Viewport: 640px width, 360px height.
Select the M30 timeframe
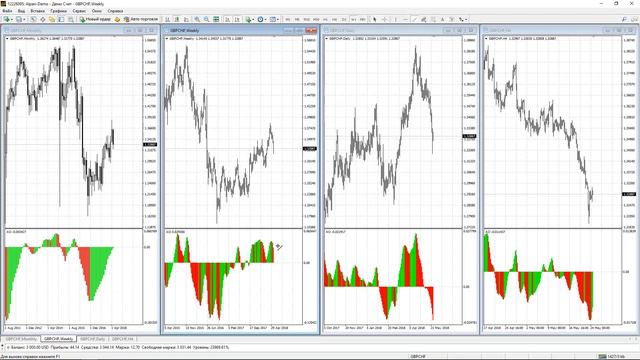pos(316,19)
